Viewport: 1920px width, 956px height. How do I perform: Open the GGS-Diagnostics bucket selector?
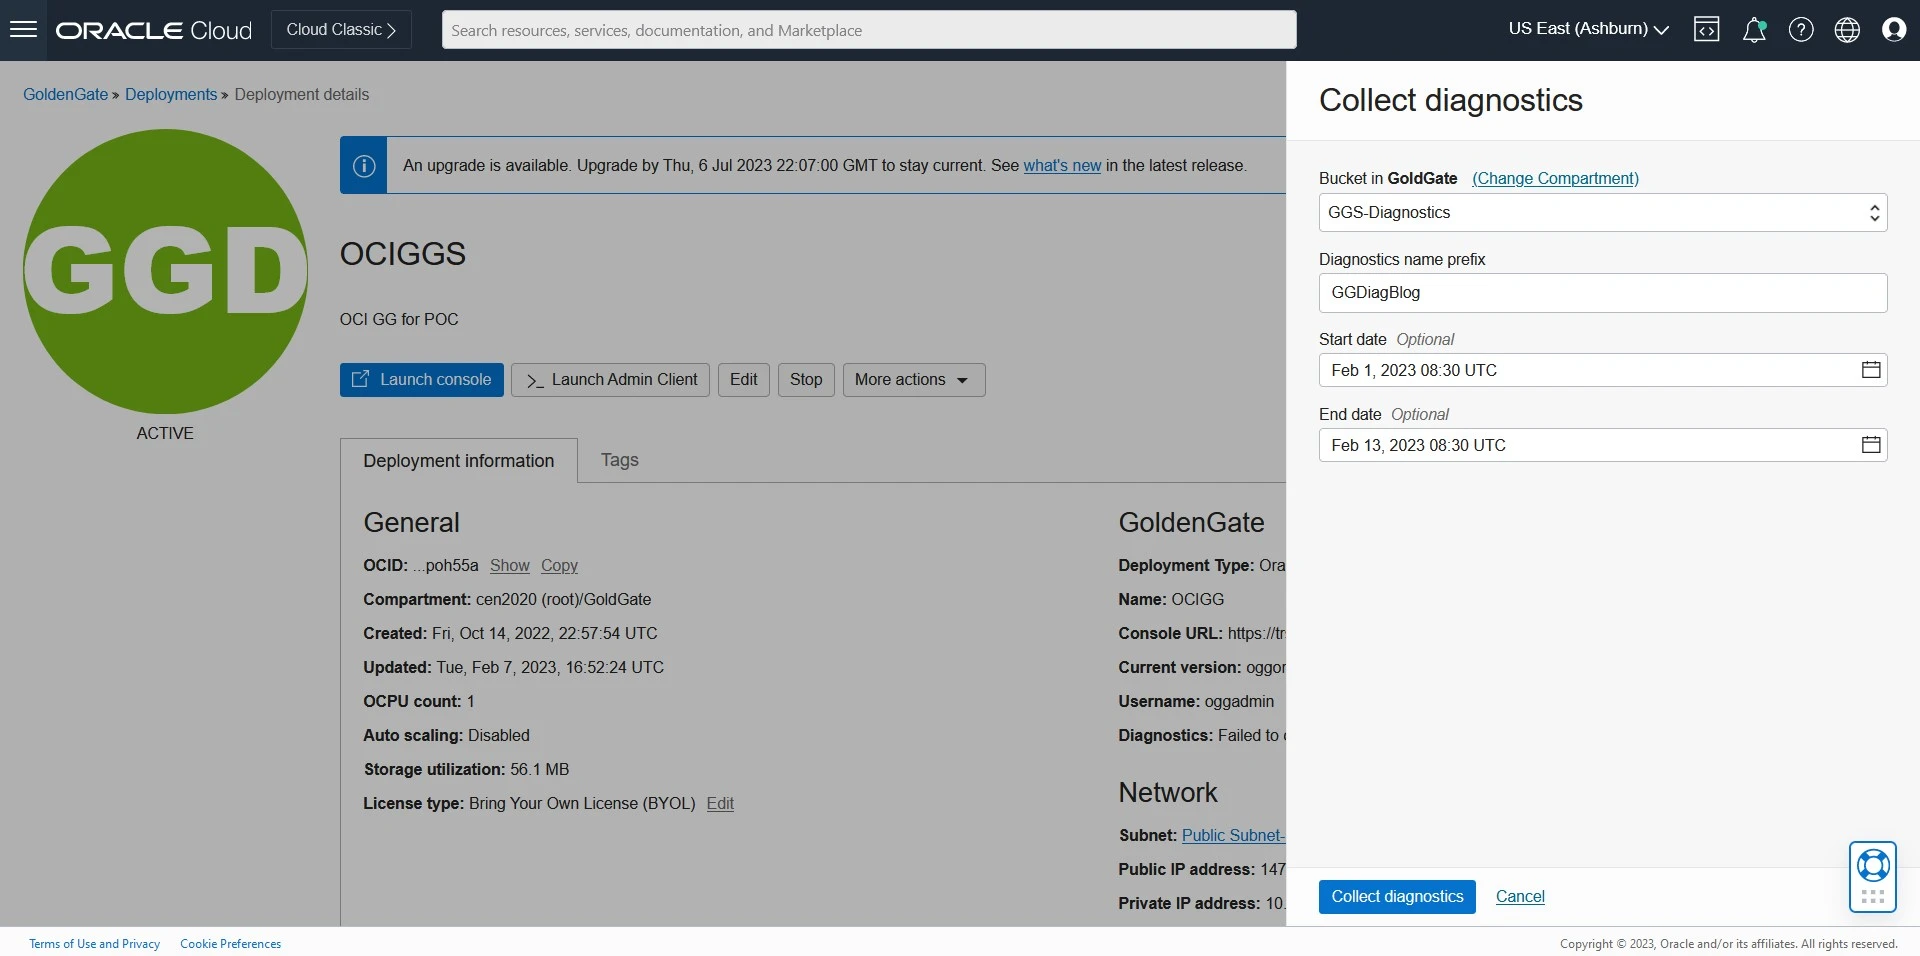click(x=1602, y=212)
